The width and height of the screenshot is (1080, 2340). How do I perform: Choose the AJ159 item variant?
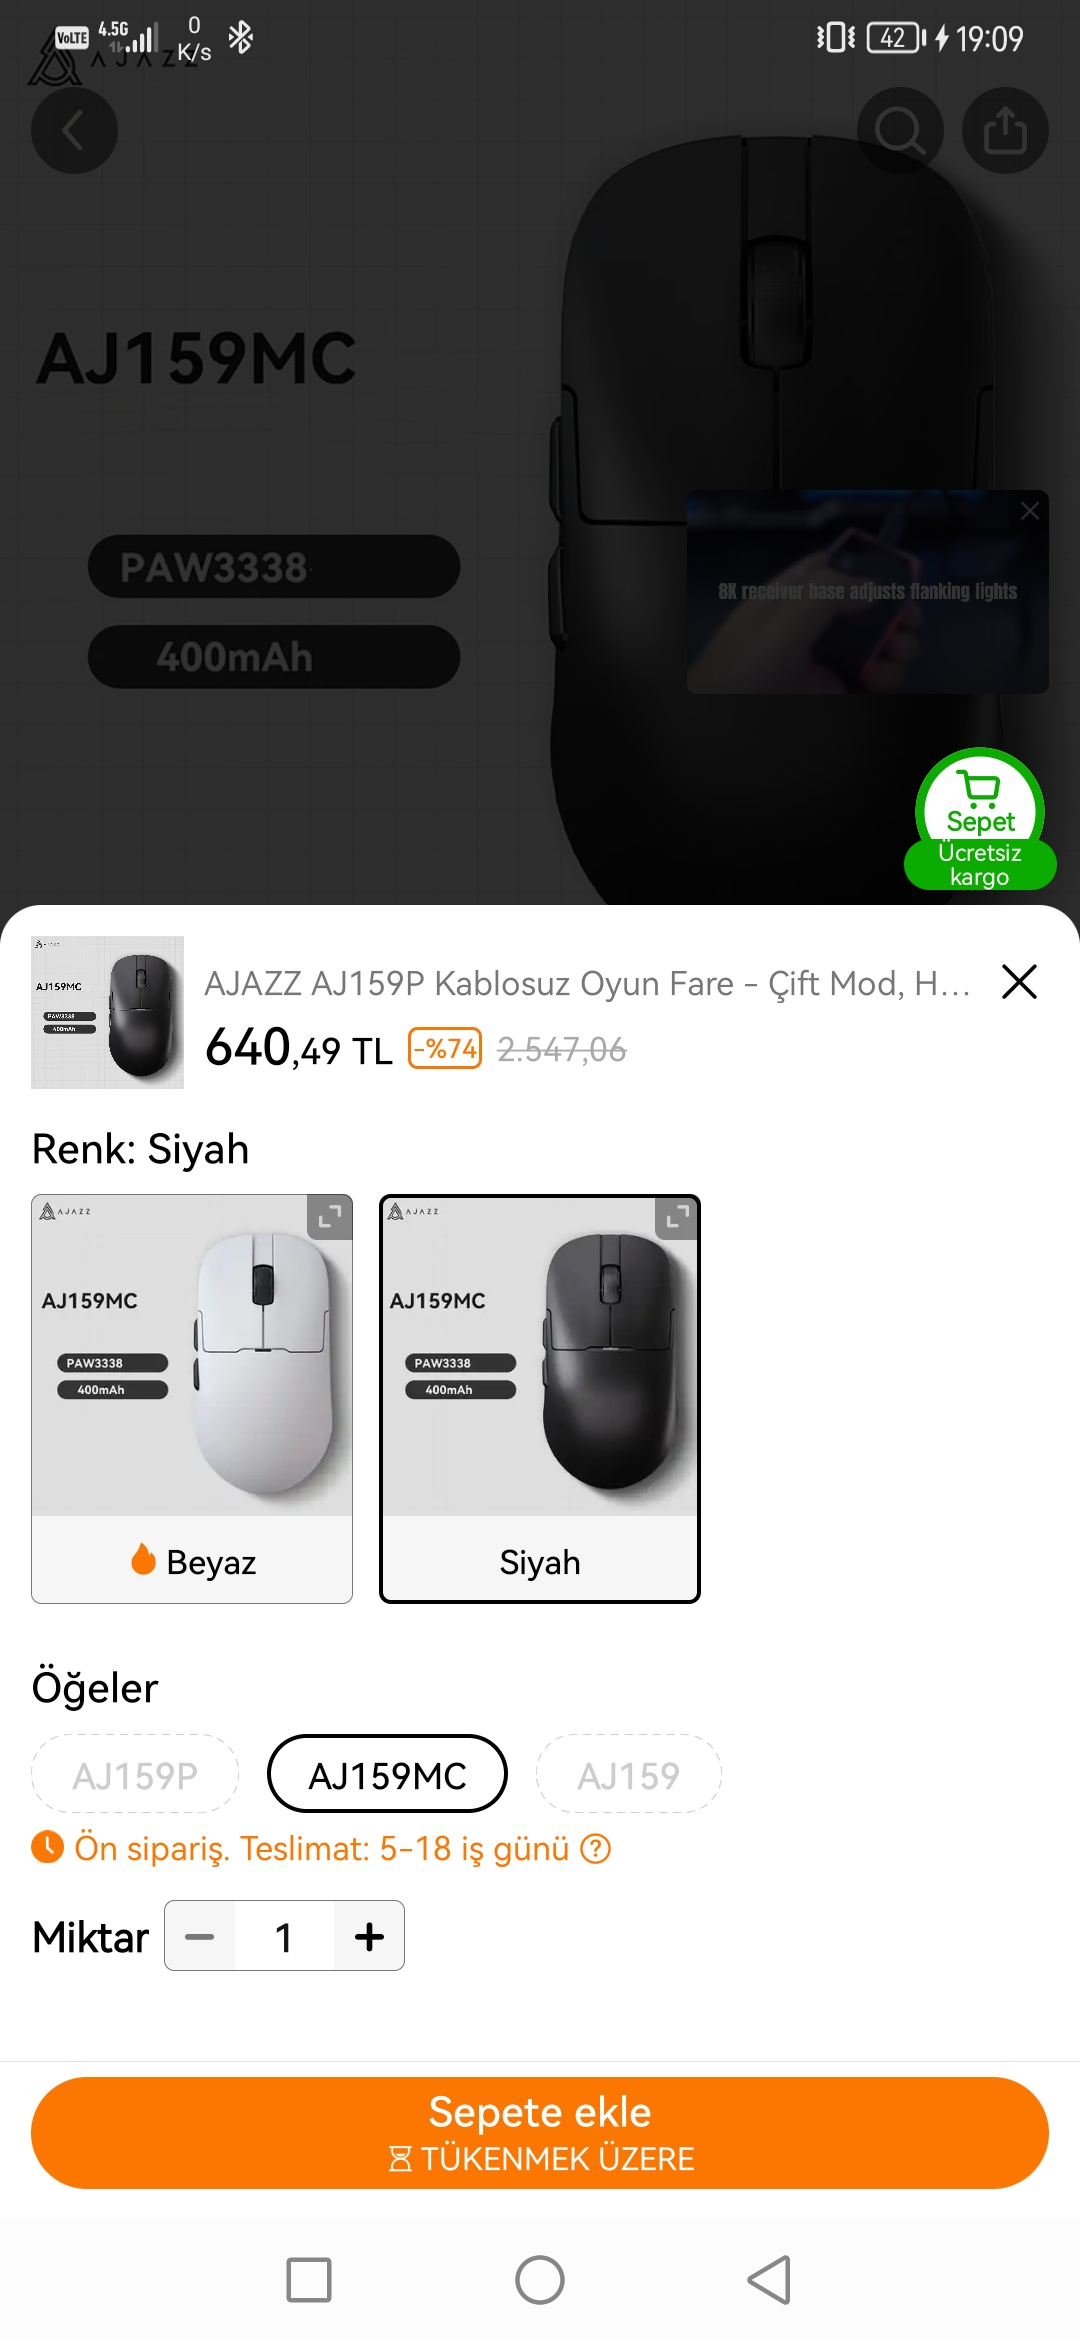pos(628,1775)
